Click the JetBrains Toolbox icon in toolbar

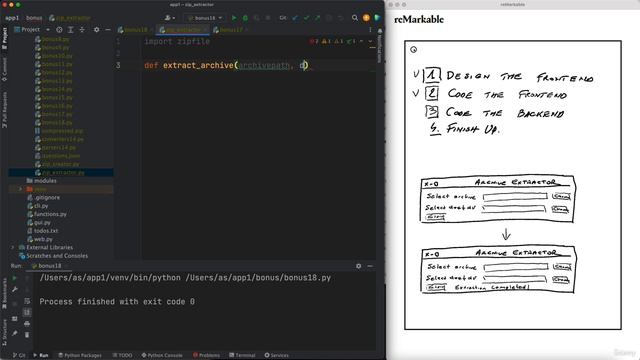(377, 18)
